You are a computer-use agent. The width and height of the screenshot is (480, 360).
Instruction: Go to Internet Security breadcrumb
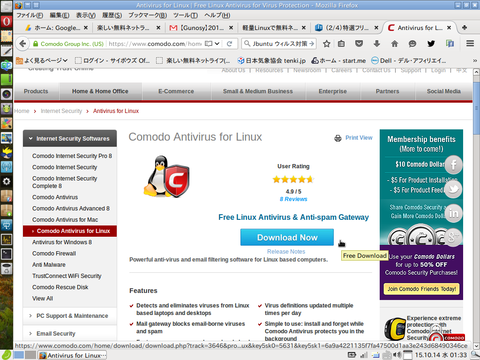click(x=61, y=111)
